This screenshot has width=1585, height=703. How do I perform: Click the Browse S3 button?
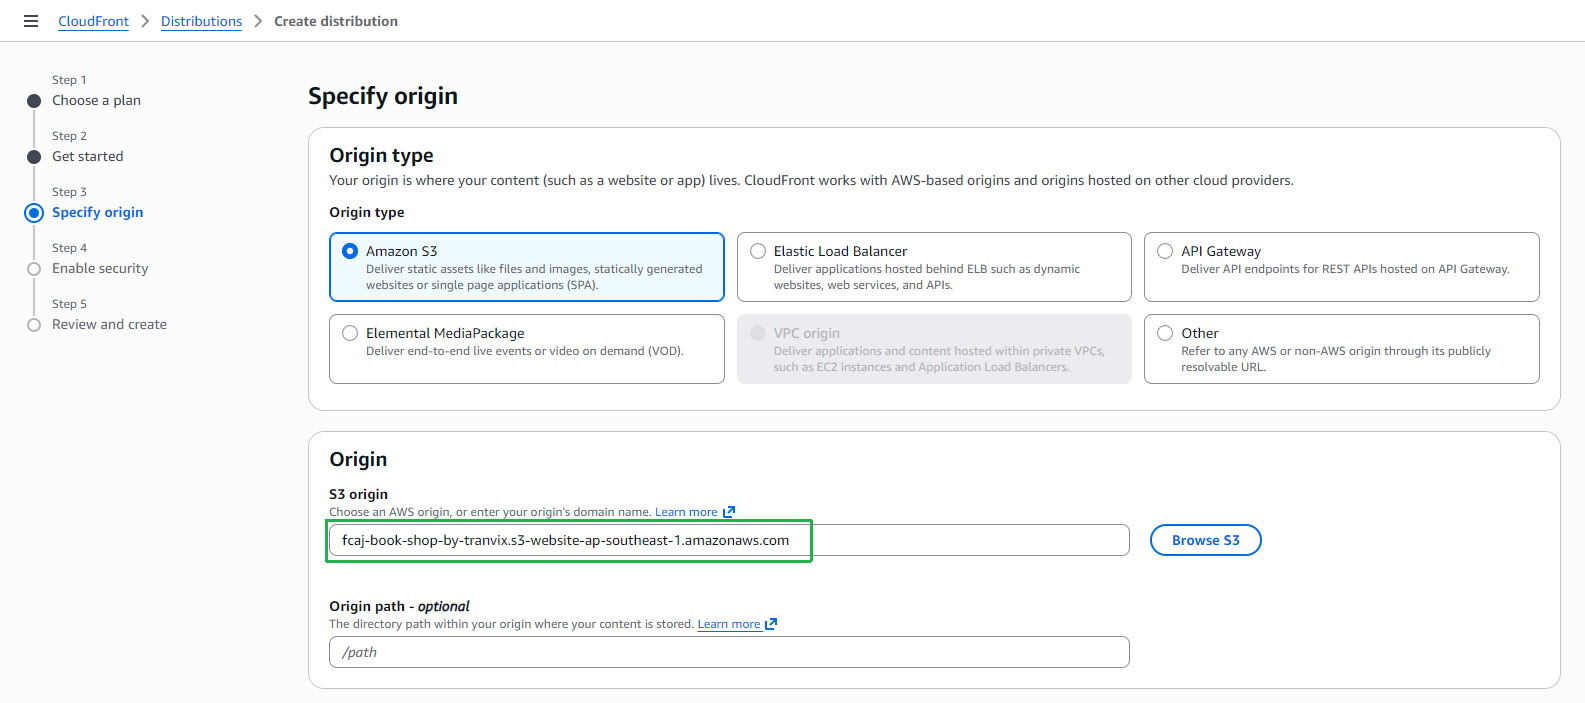1205,540
